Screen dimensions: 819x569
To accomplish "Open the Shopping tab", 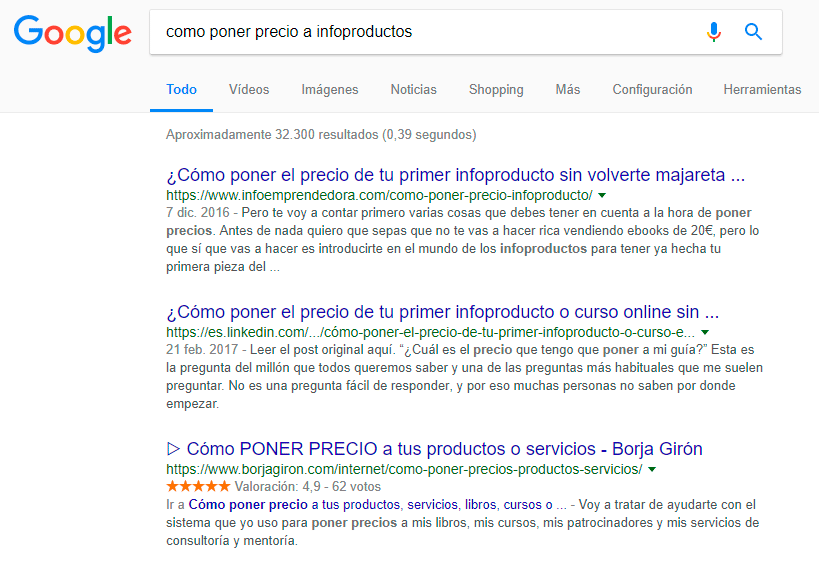I will click(496, 90).
